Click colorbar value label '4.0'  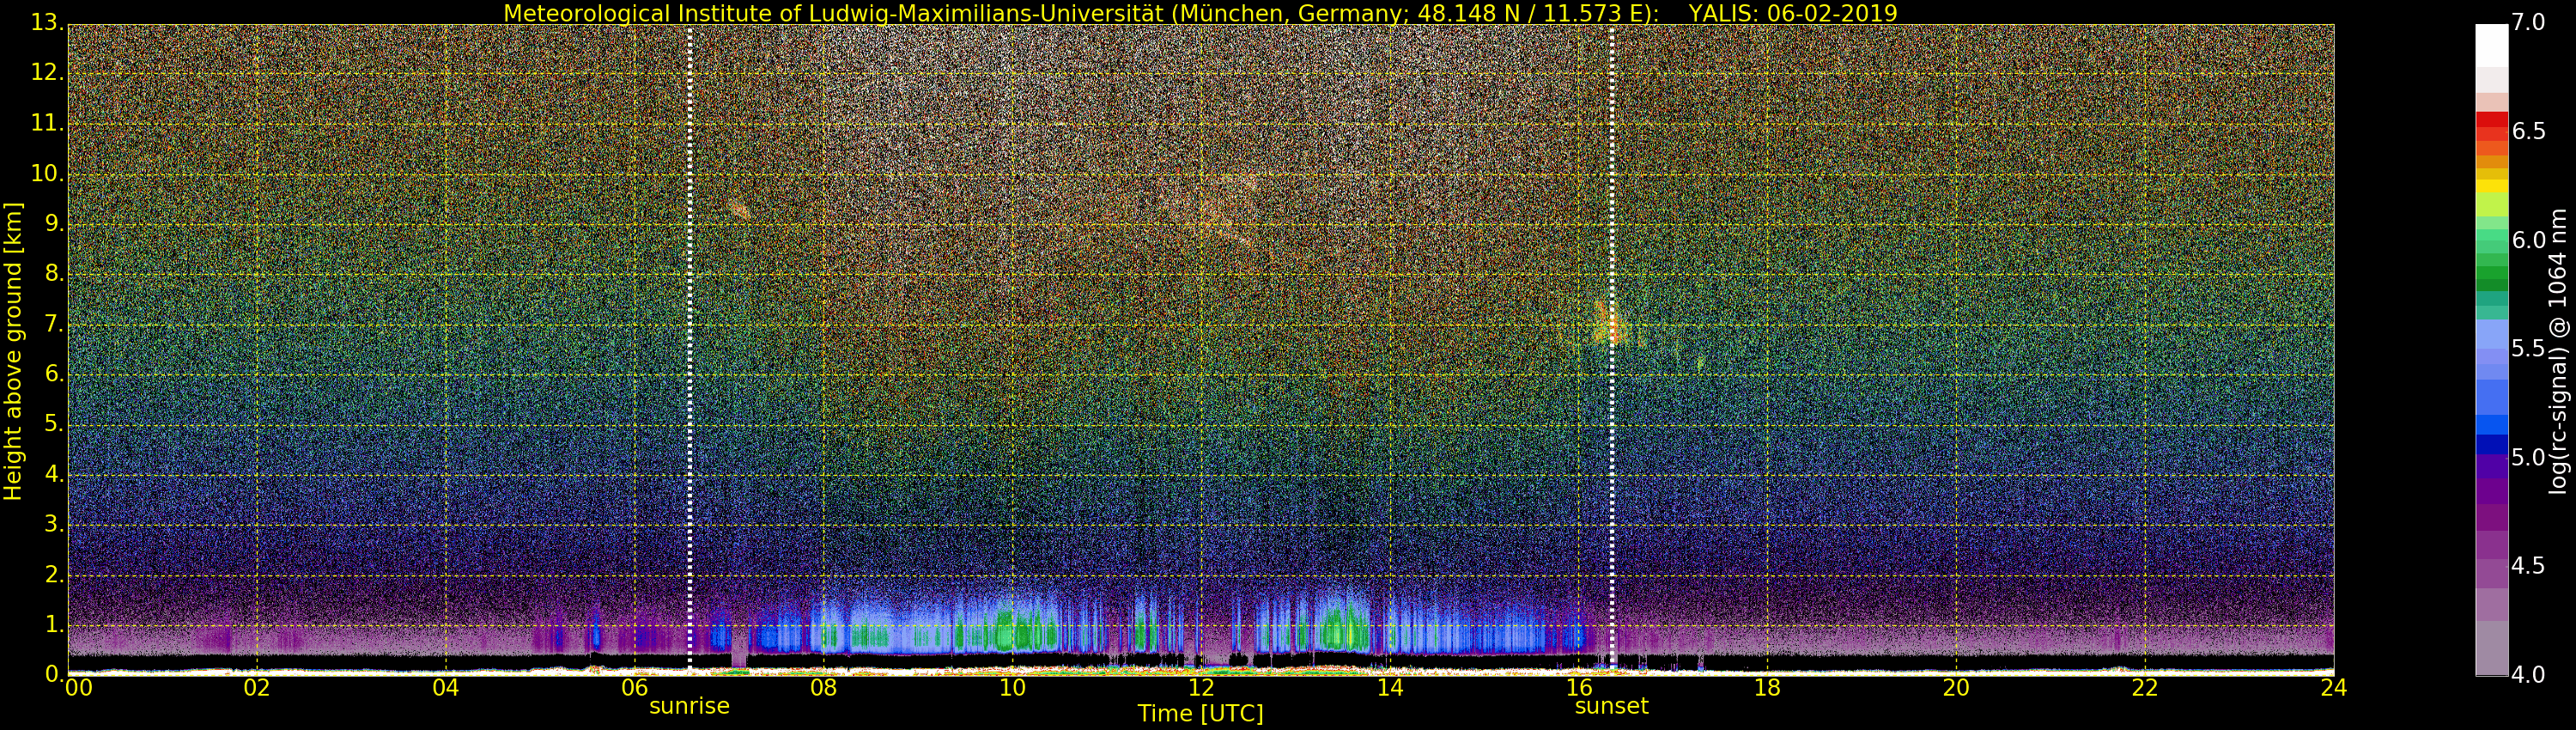pos(2528,675)
